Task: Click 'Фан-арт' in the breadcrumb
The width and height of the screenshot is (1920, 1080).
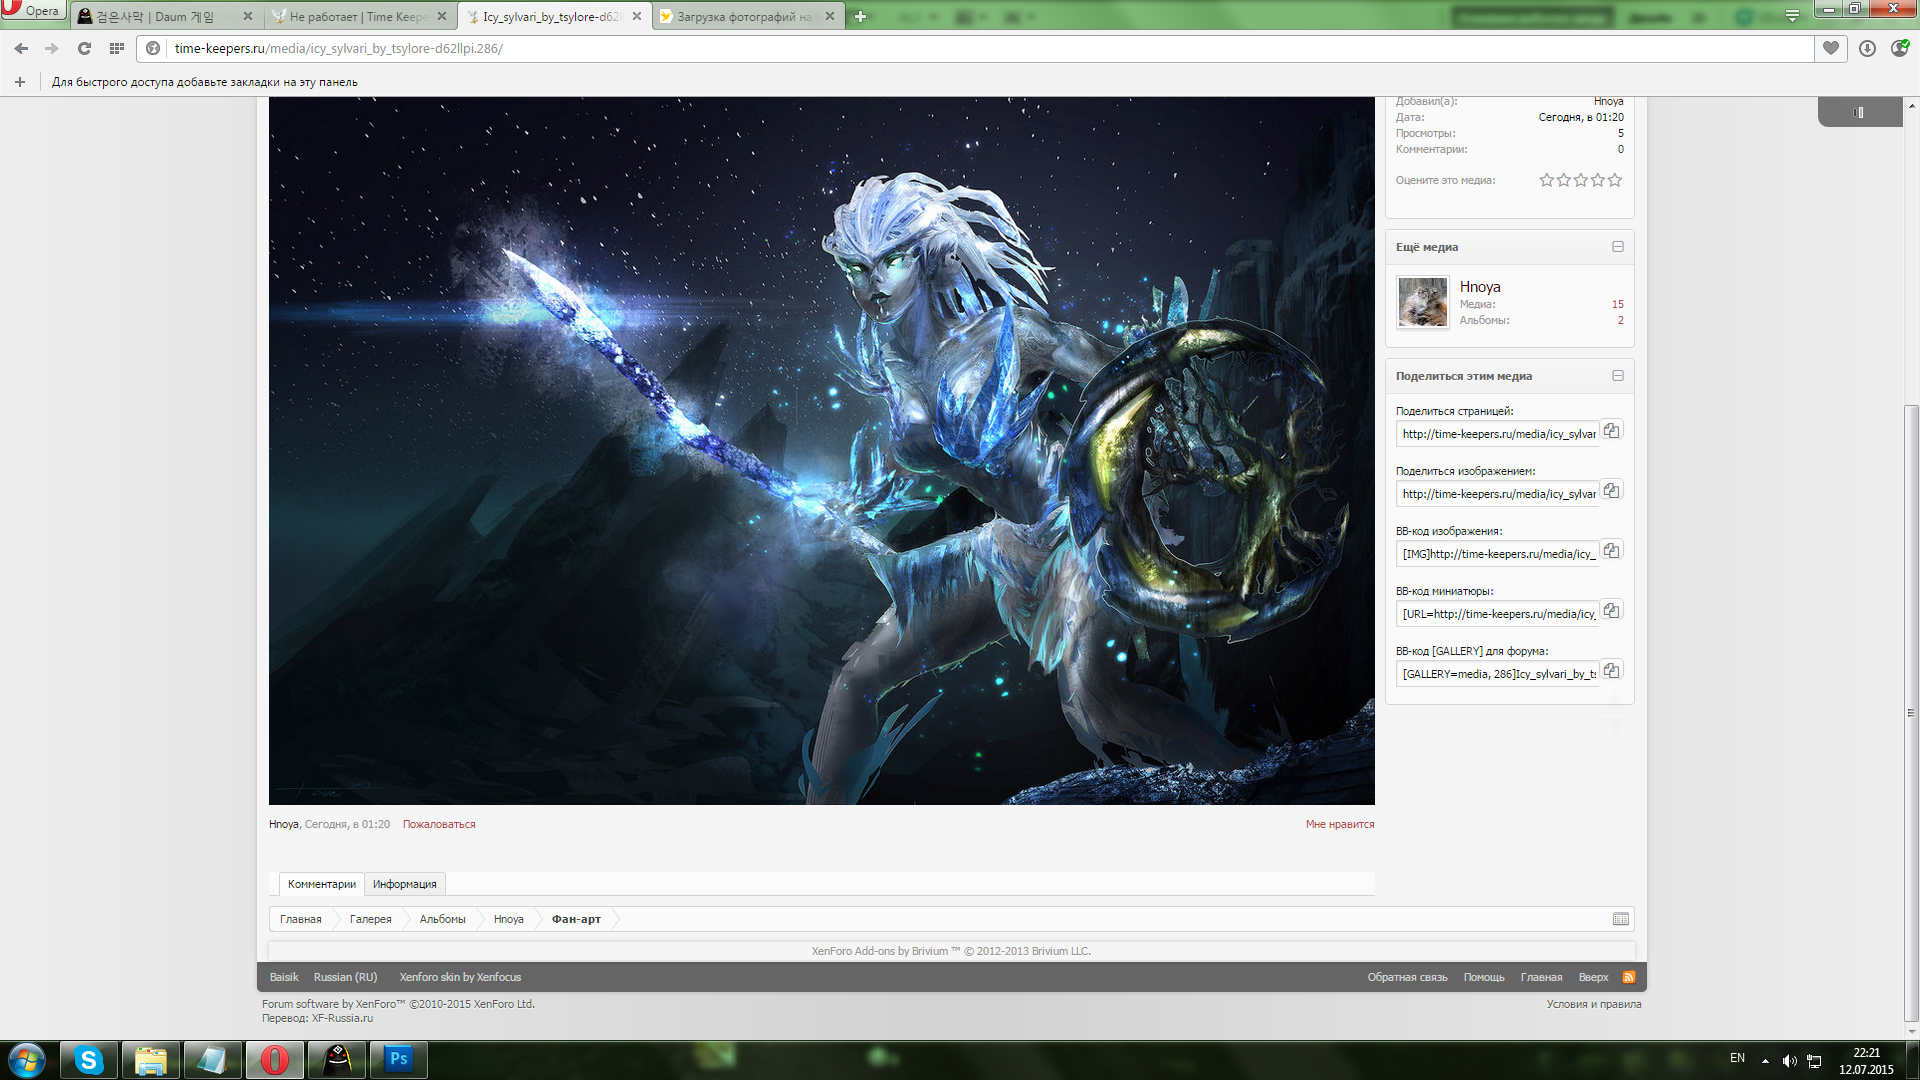Action: 576,919
